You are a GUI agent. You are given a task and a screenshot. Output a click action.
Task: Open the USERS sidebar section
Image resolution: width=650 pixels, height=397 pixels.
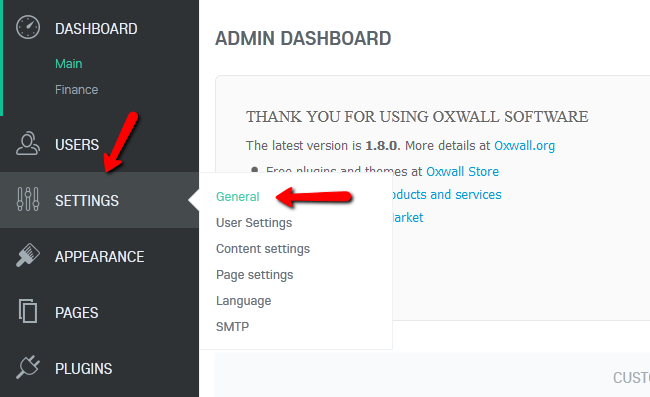(77, 145)
